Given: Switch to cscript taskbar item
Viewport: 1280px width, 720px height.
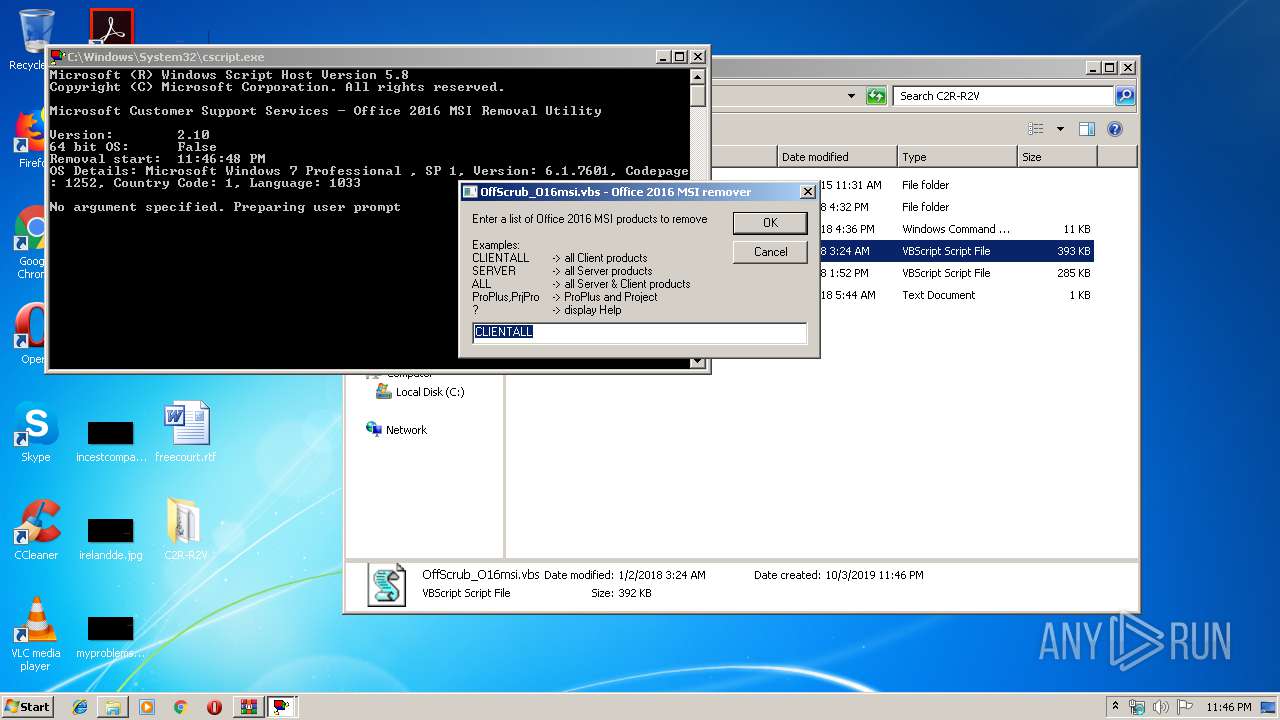Looking at the screenshot, I should (282, 707).
